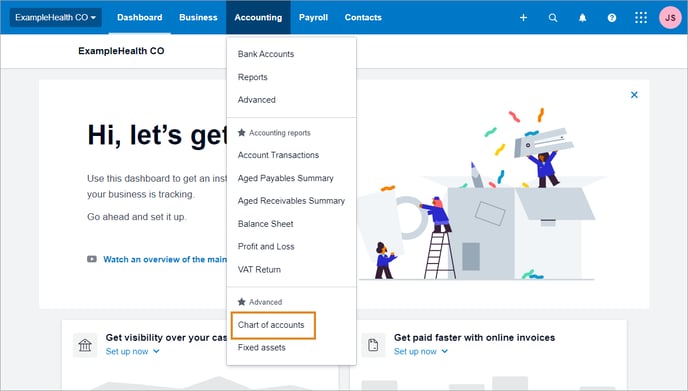Open Profit and Loss report
This screenshot has width=688, height=391.
[266, 247]
